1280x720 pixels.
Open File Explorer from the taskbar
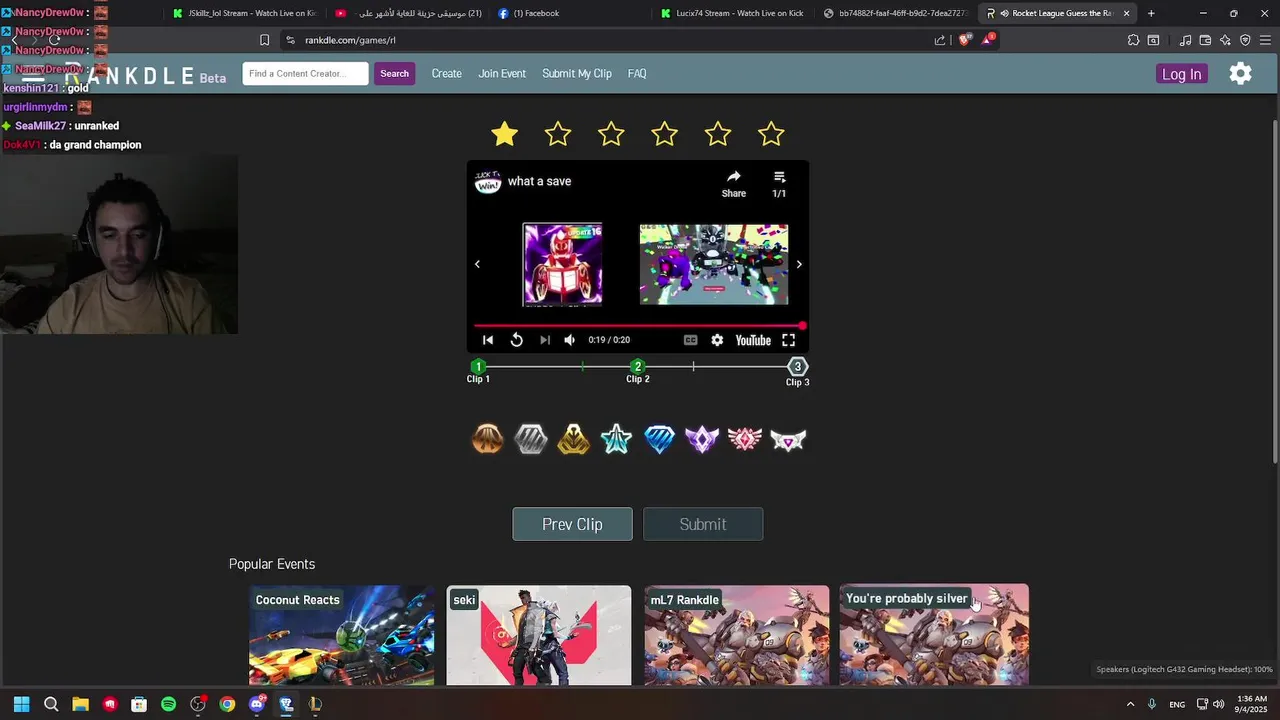coord(80,704)
